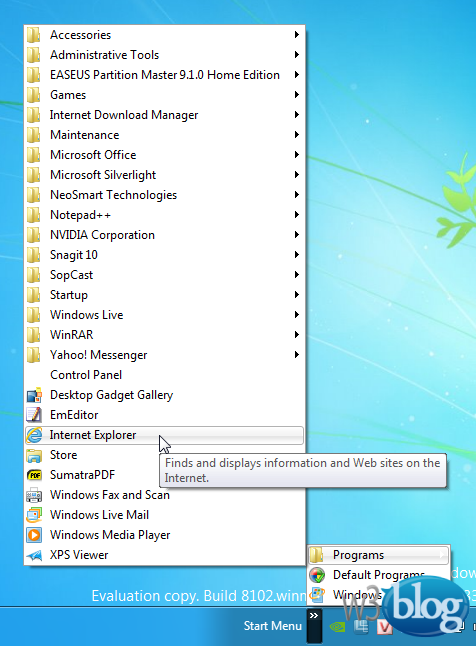Click the Start Menu toolbar label

click(x=272, y=626)
